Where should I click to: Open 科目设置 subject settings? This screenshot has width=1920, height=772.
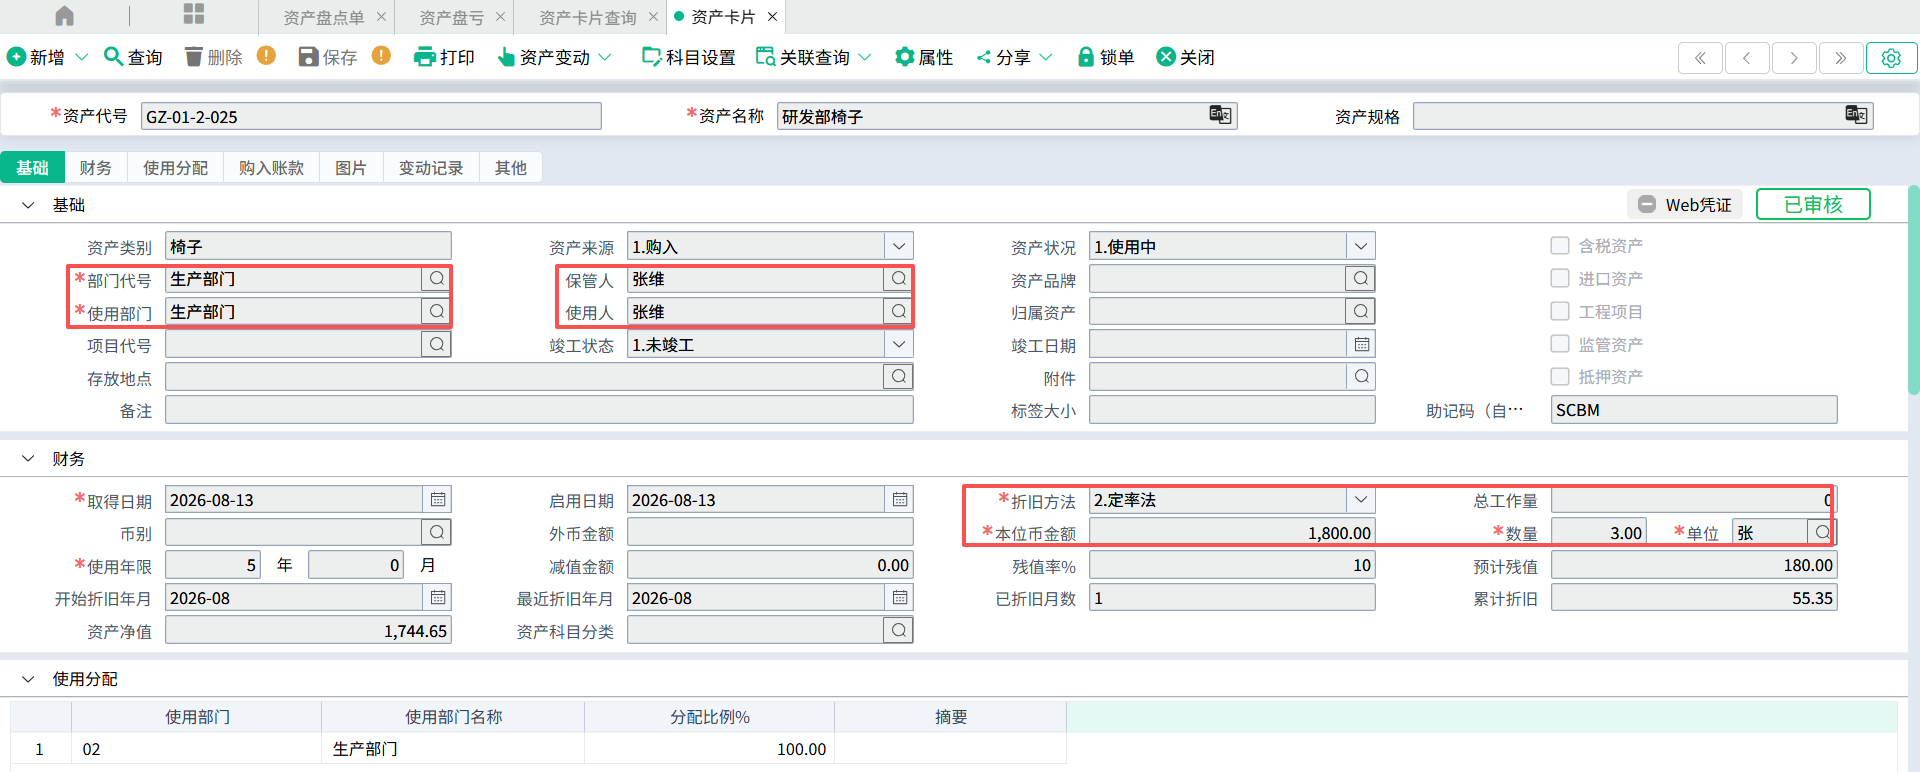coord(688,57)
